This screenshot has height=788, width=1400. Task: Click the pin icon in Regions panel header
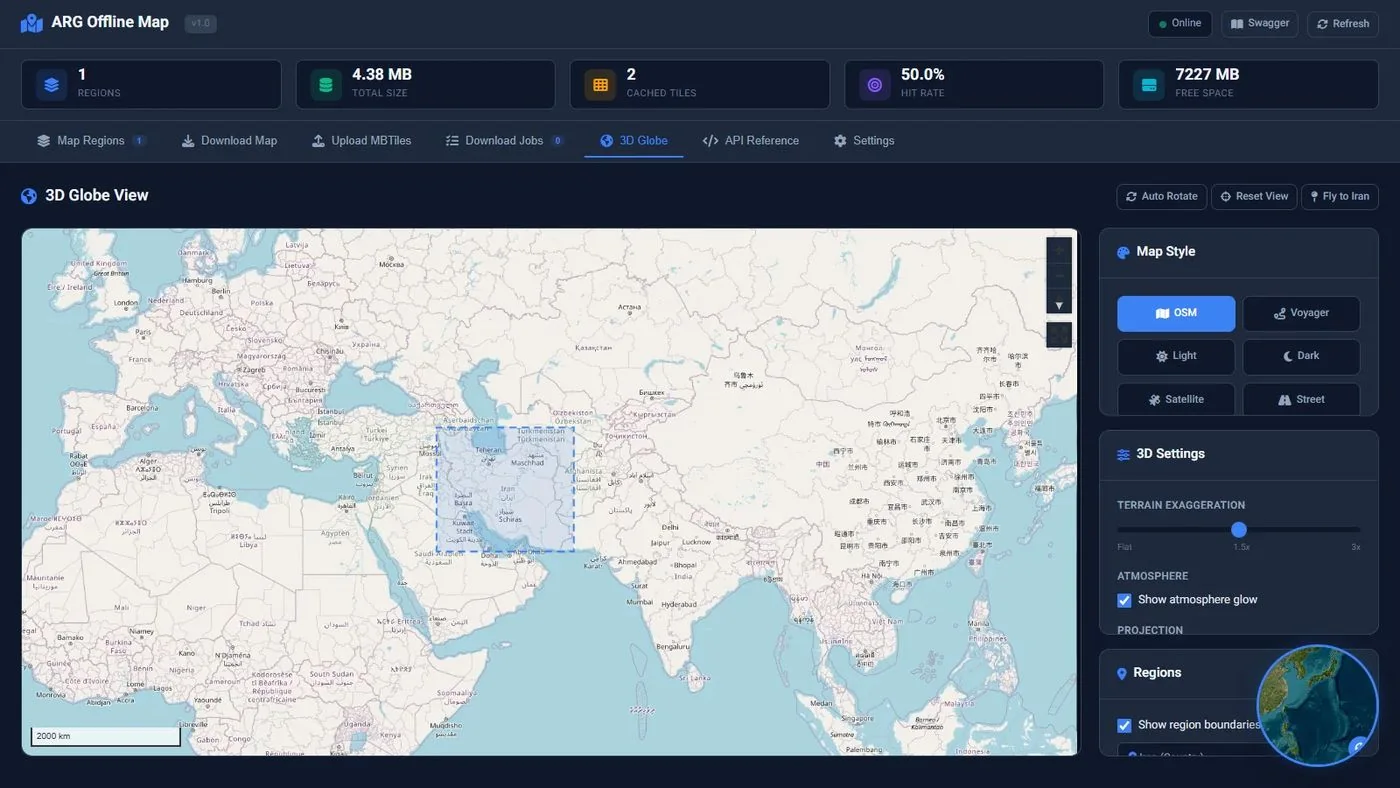point(1122,673)
